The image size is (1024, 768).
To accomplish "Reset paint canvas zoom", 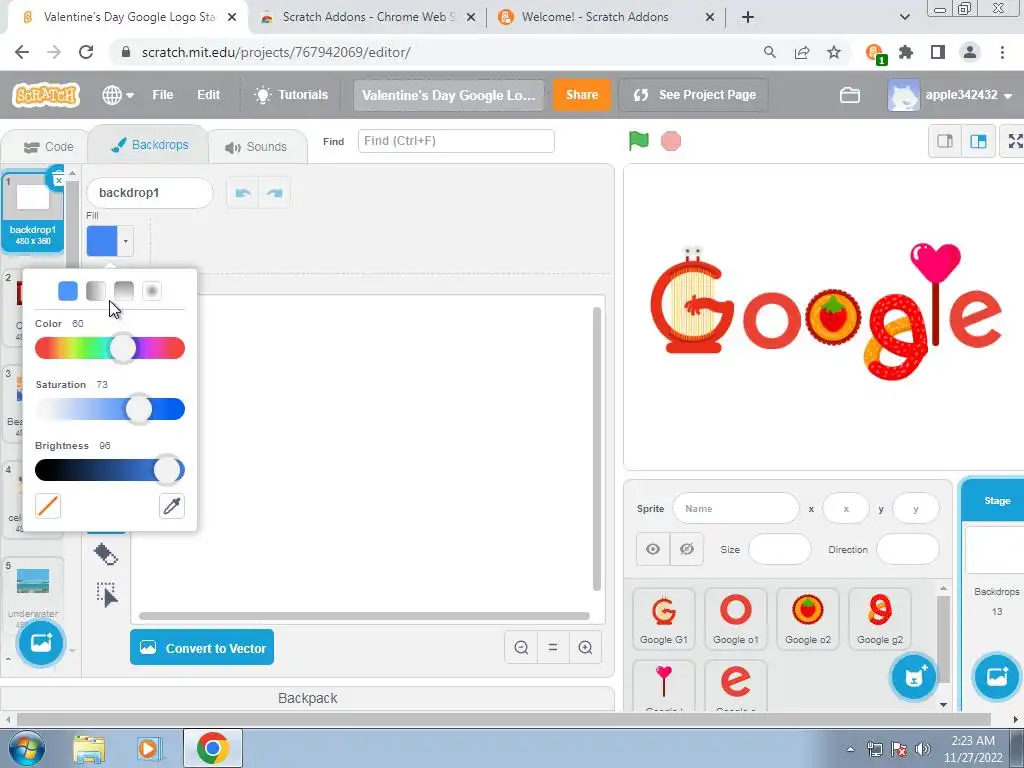I will 553,647.
